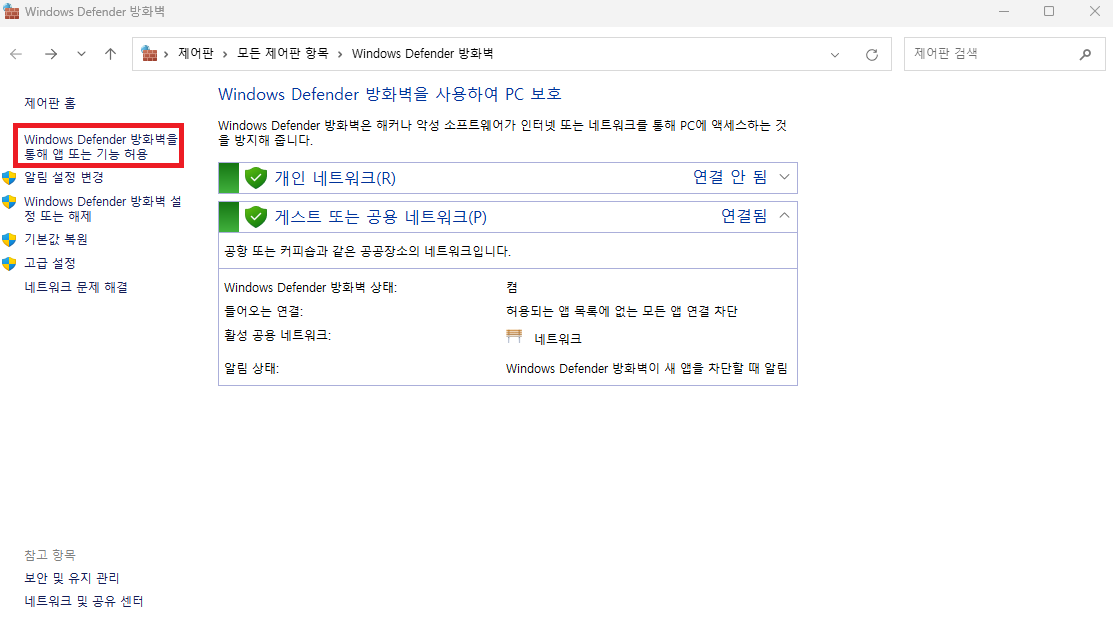Viewport: 1113px width, 625px height.
Task: Open 네트워크 문제 해결 link
Action: click(x=76, y=287)
